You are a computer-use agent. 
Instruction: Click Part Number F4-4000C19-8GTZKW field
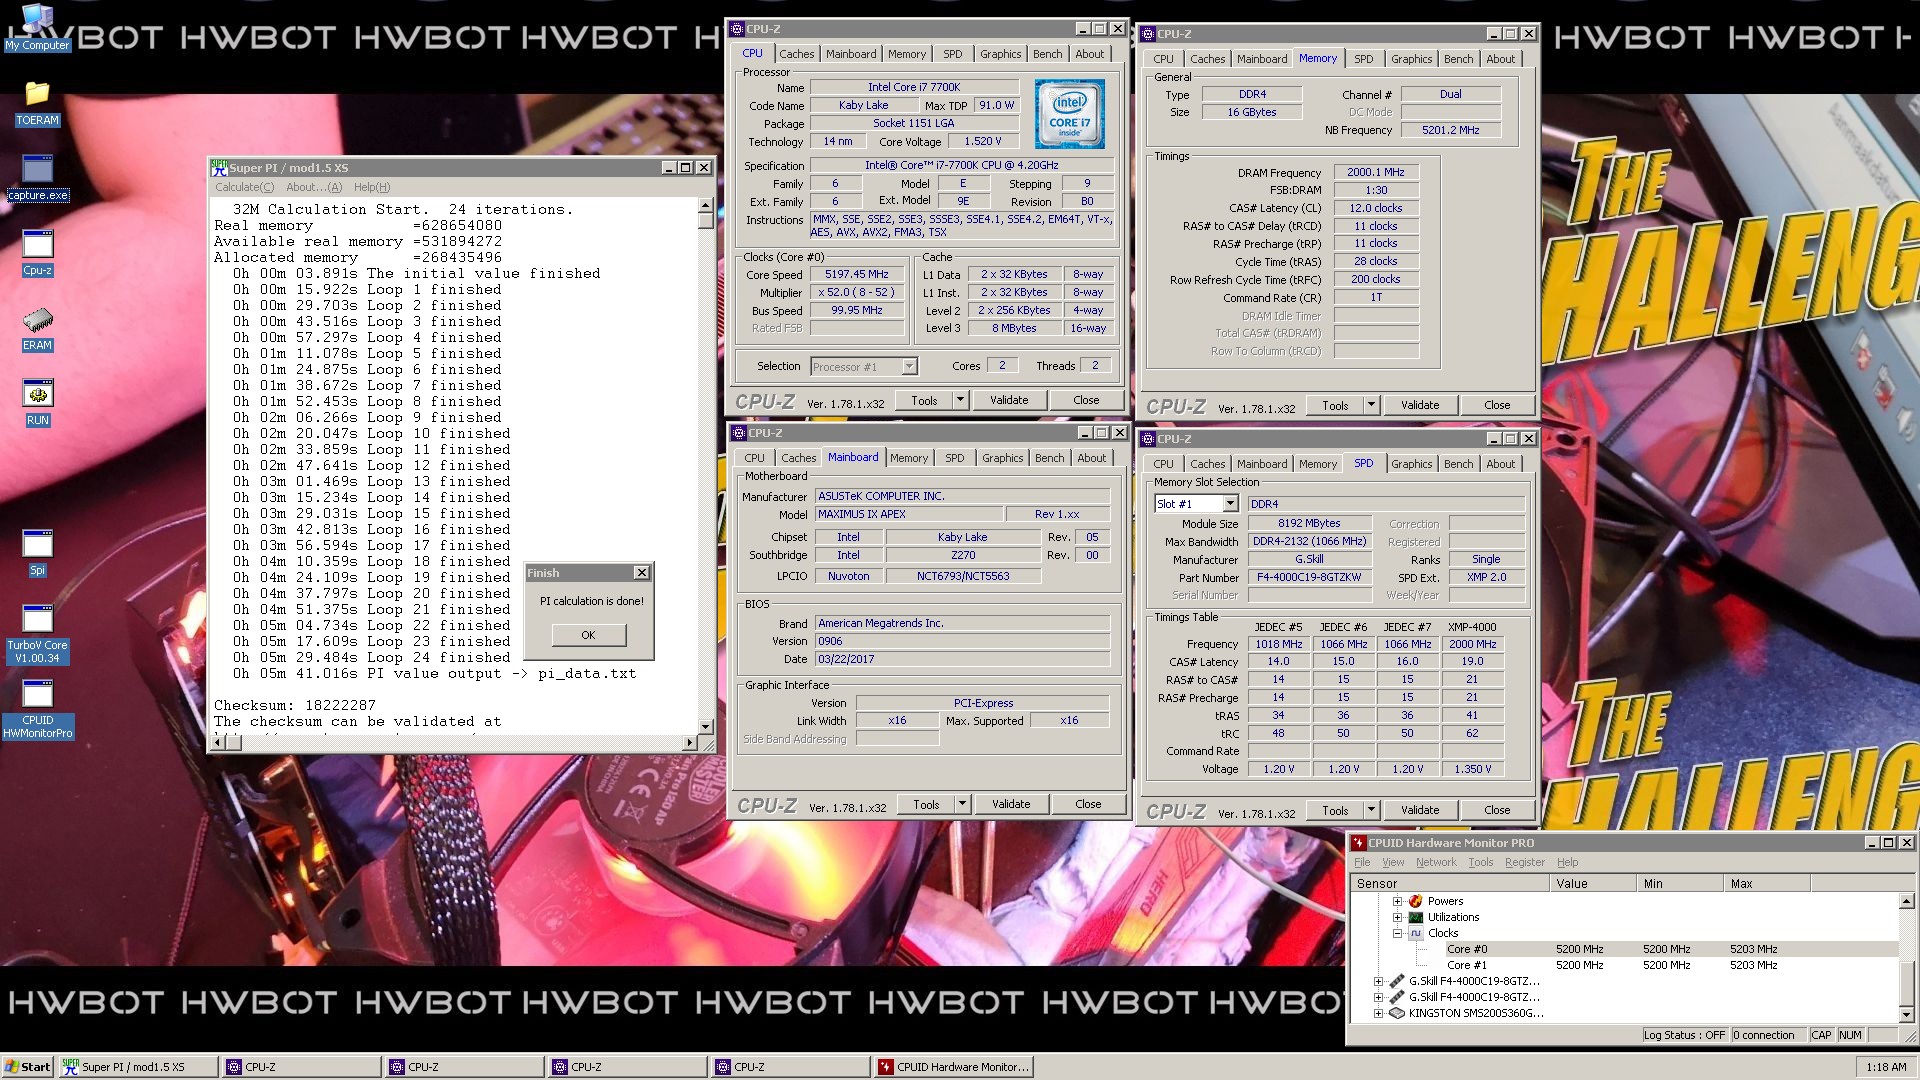pyautogui.click(x=1308, y=577)
